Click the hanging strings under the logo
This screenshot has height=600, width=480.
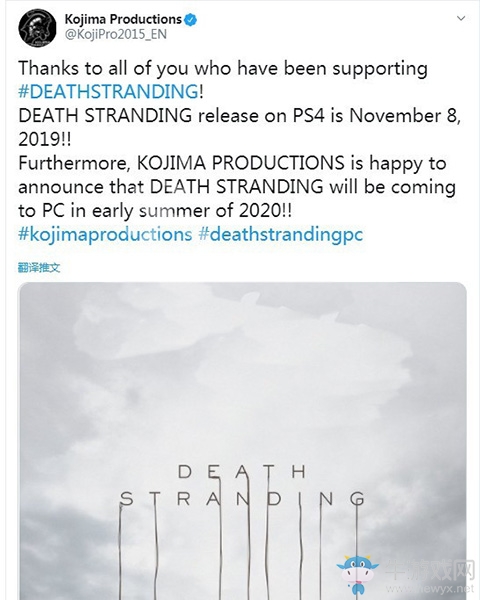pyautogui.click(x=239, y=551)
